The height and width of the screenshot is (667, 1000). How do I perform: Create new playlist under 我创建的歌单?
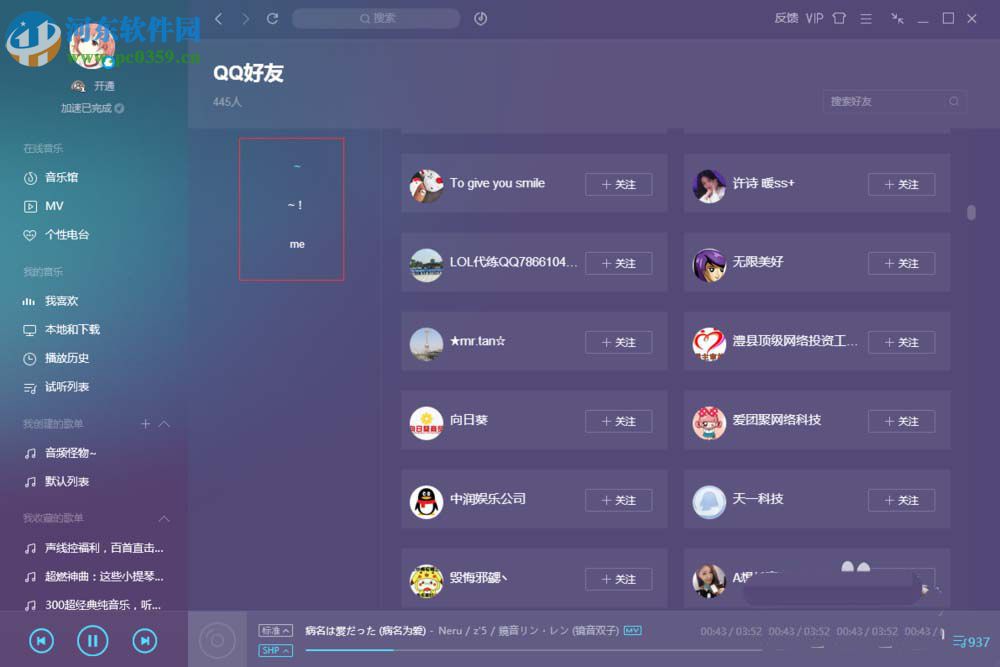click(x=145, y=423)
